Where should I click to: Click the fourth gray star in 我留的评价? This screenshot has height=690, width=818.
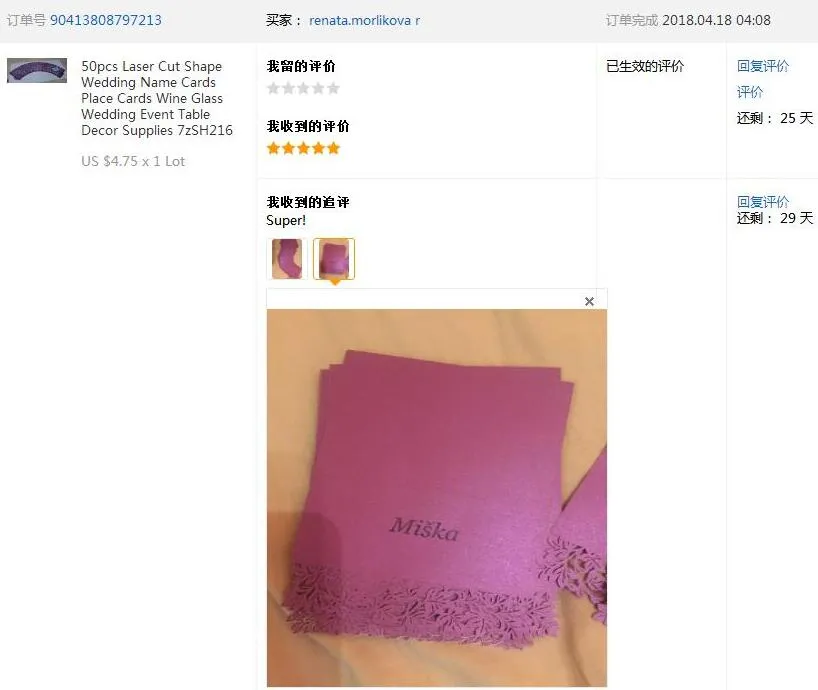(x=318, y=88)
